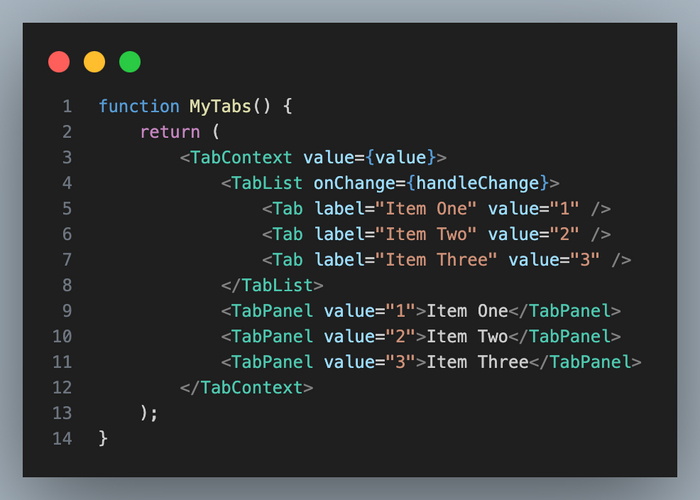Click the Item Three text inside TabPanel
This screenshot has width=700, height=500.
(477, 362)
